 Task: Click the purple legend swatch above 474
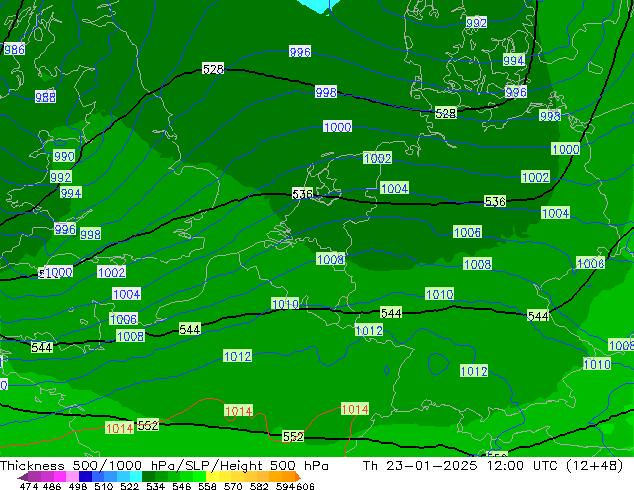(34, 477)
